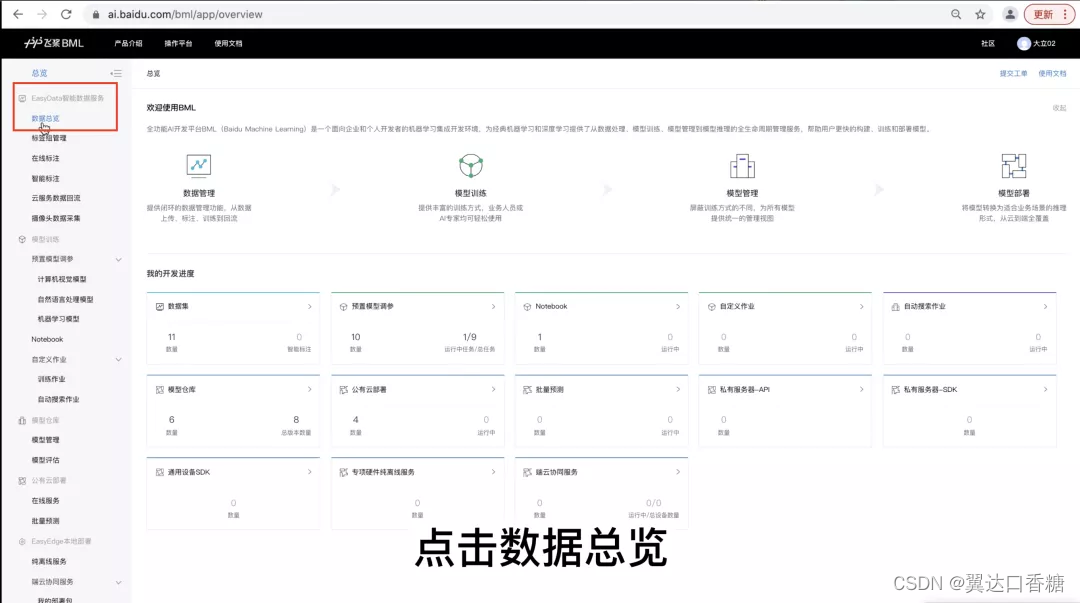Open 在线标注 in the sidebar

pyautogui.click(x=45, y=159)
